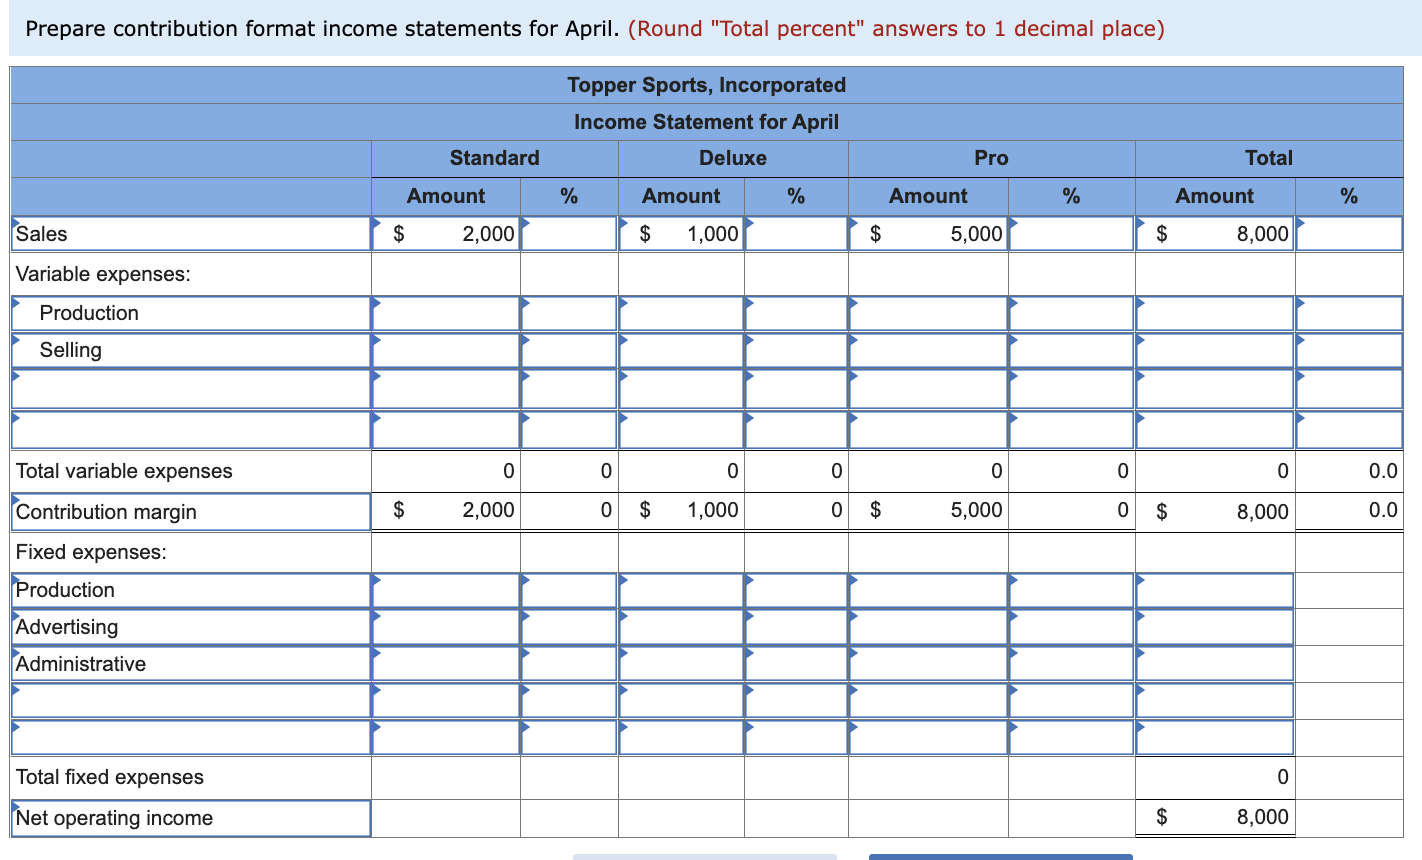Select Pro Selling percent cell
The width and height of the screenshot is (1422, 860).
click(1071, 350)
